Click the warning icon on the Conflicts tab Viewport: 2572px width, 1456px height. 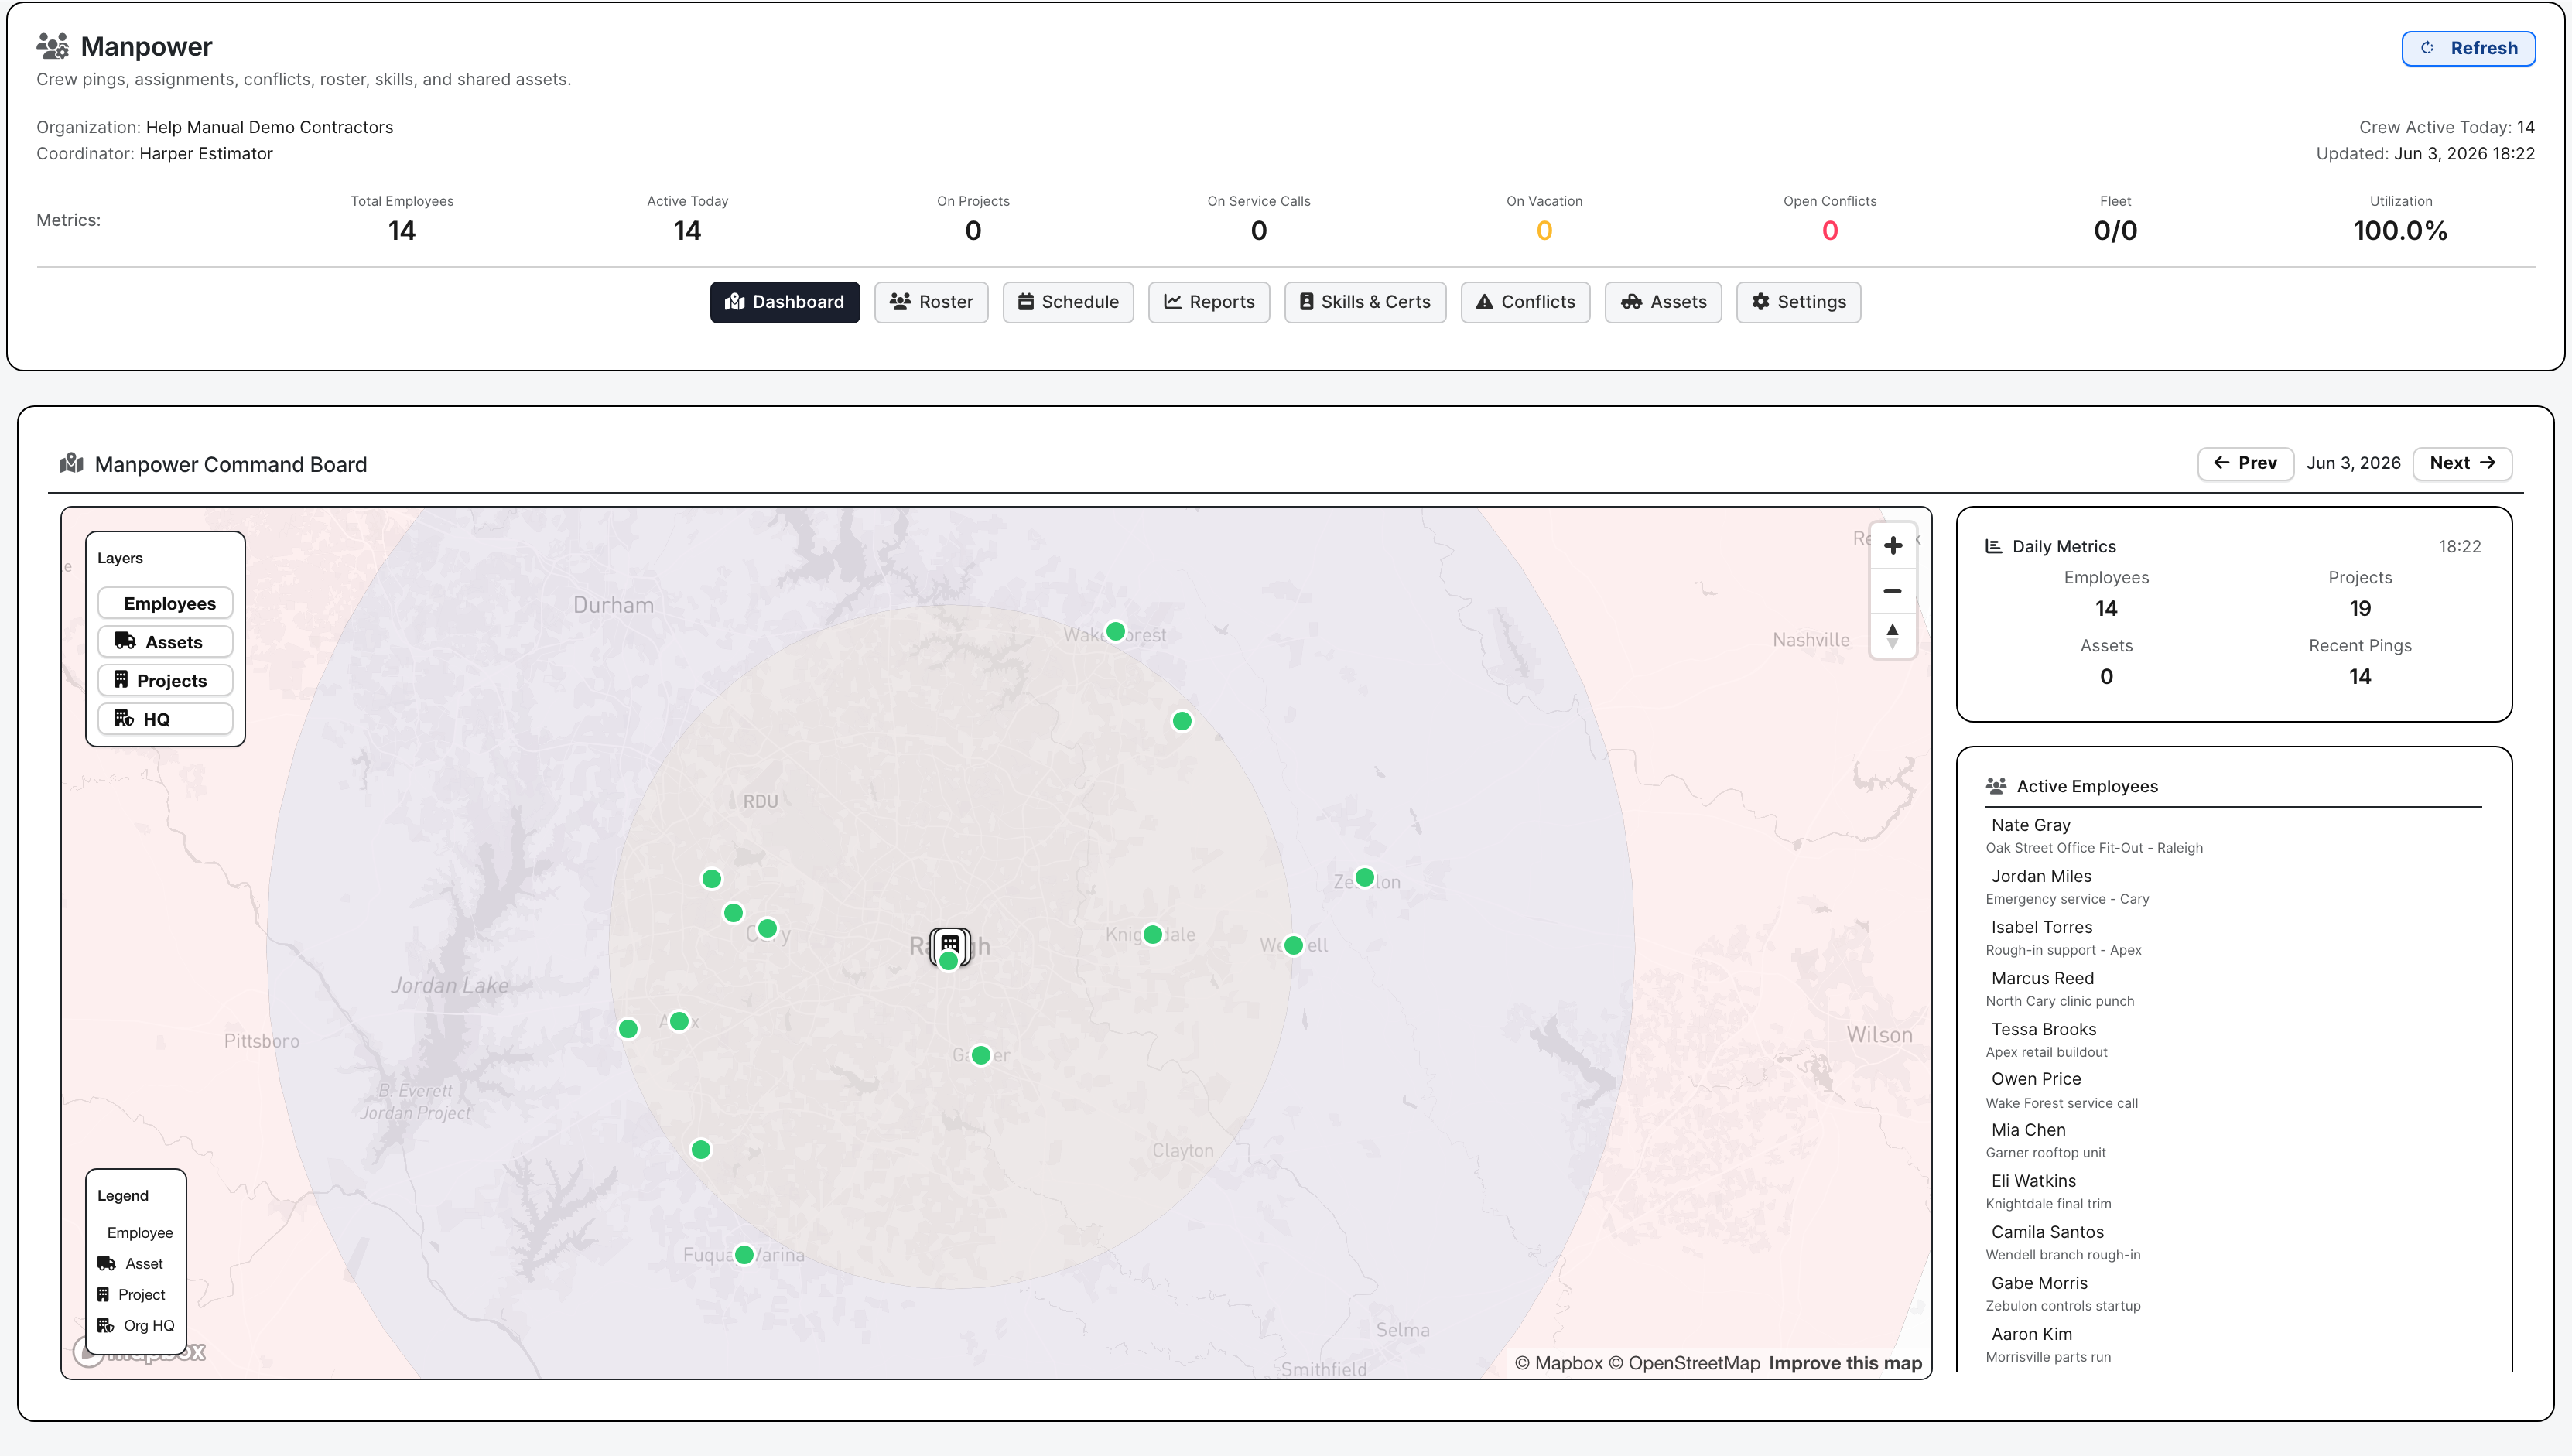click(1485, 302)
